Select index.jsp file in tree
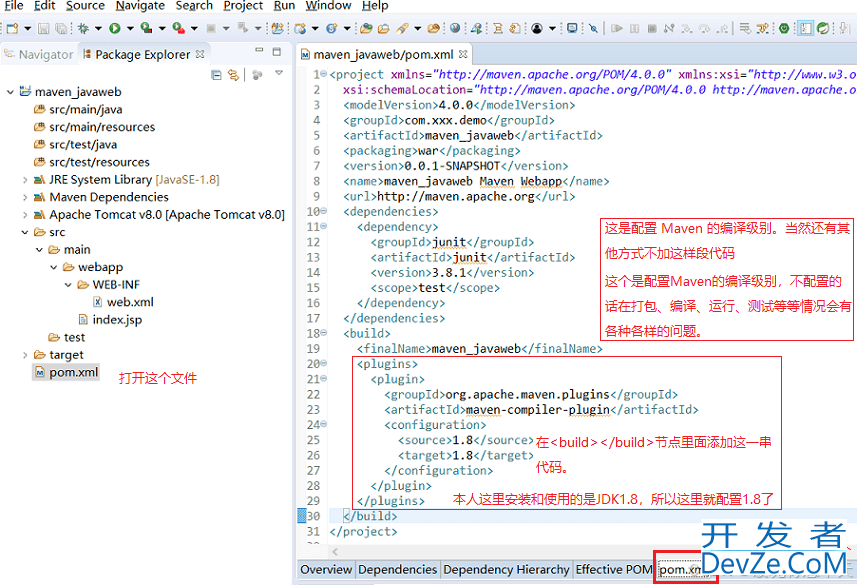This screenshot has height=585, width=857. tap(110, 319)
